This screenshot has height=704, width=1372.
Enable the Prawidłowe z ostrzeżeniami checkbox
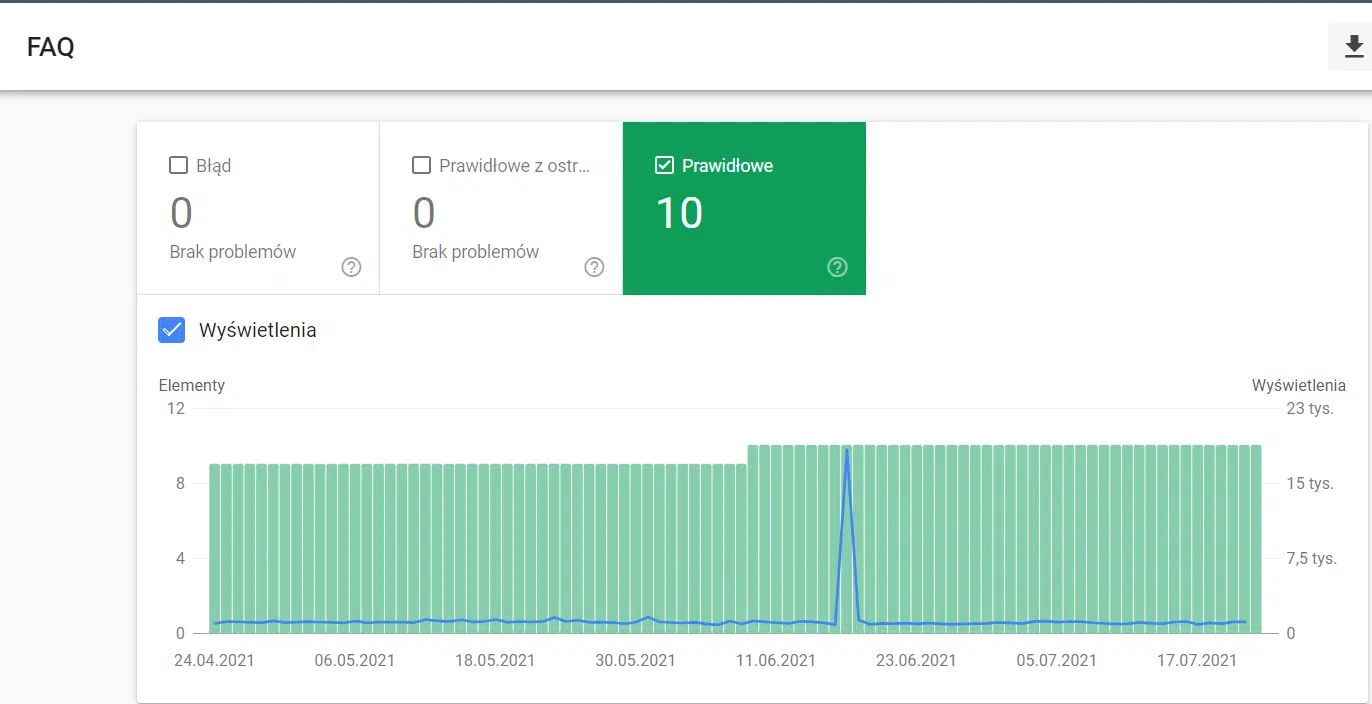(x=421, y=165)
